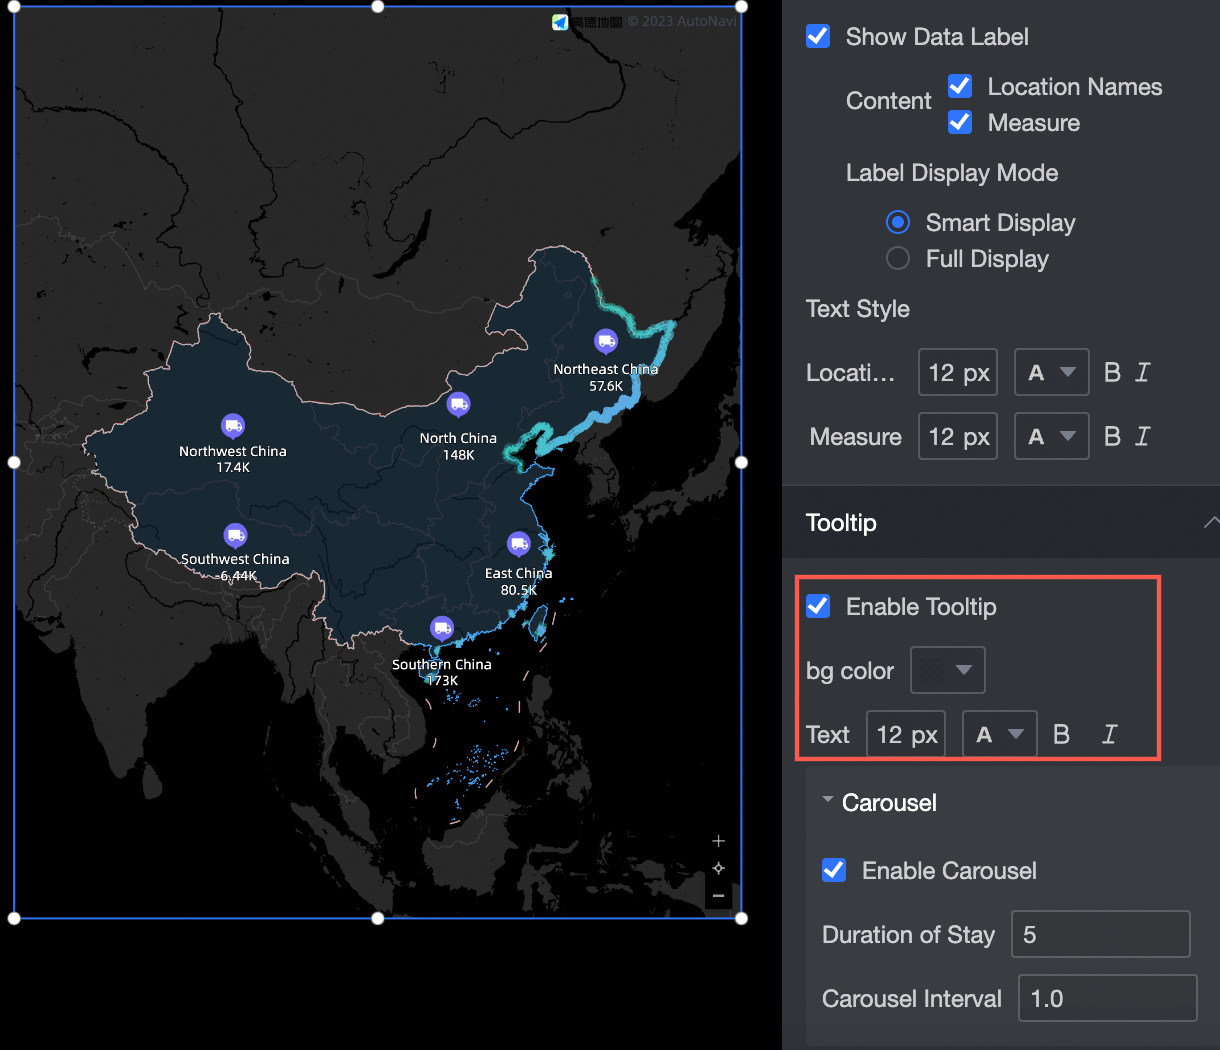This screenshot has width=1220, height=1050.
Task: Uncheck Show Data Label
Action: 818,36
